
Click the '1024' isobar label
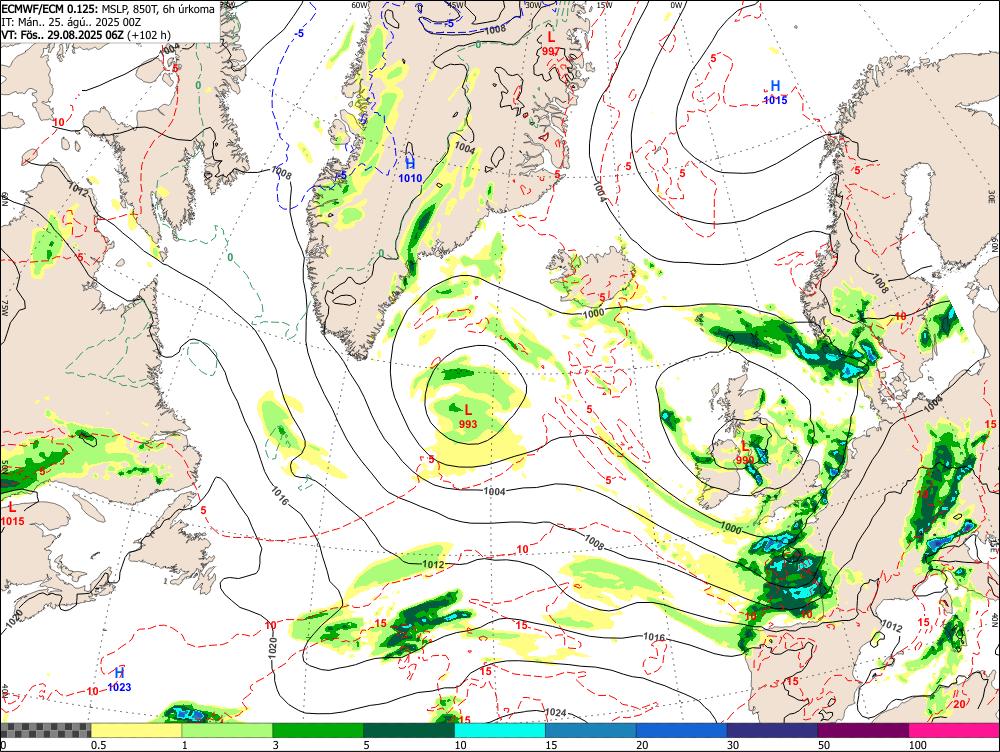[556, 712]
